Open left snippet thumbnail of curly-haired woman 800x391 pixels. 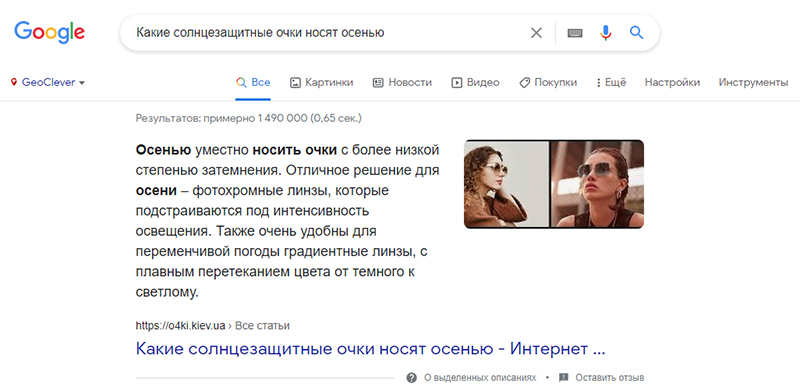click(x=506, y=184)
